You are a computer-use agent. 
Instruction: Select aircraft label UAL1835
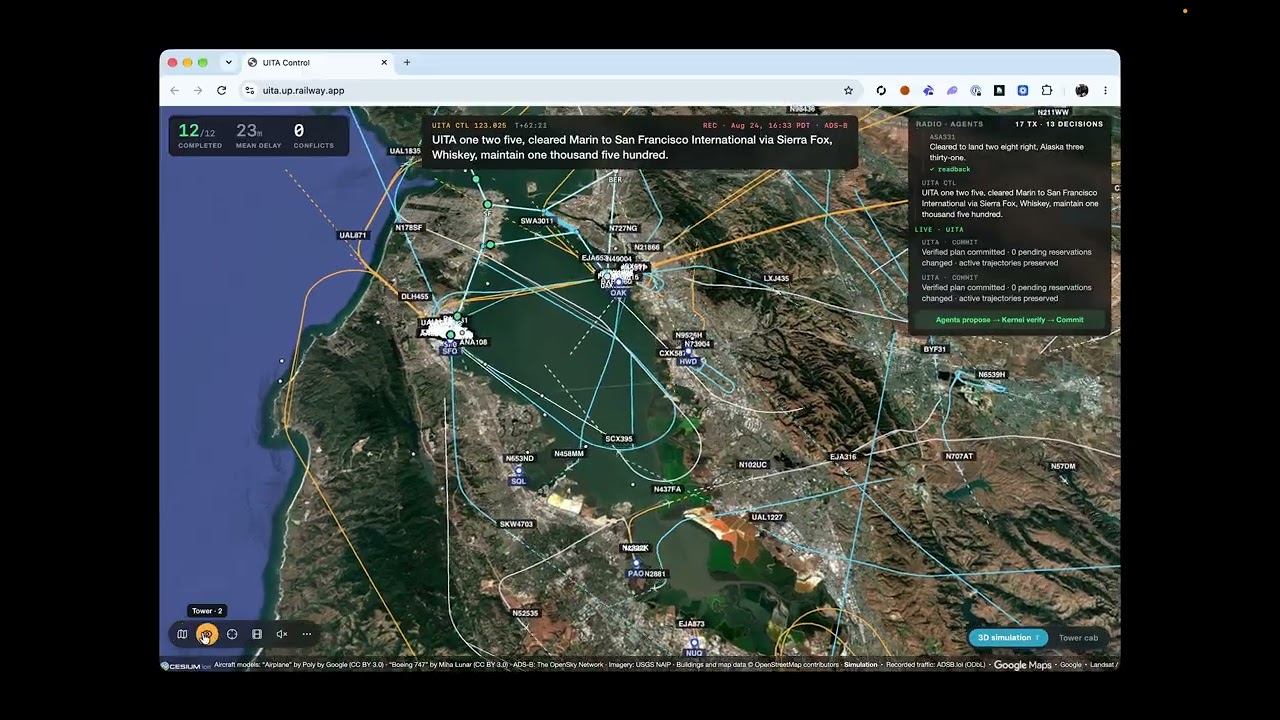pos(405,151)
